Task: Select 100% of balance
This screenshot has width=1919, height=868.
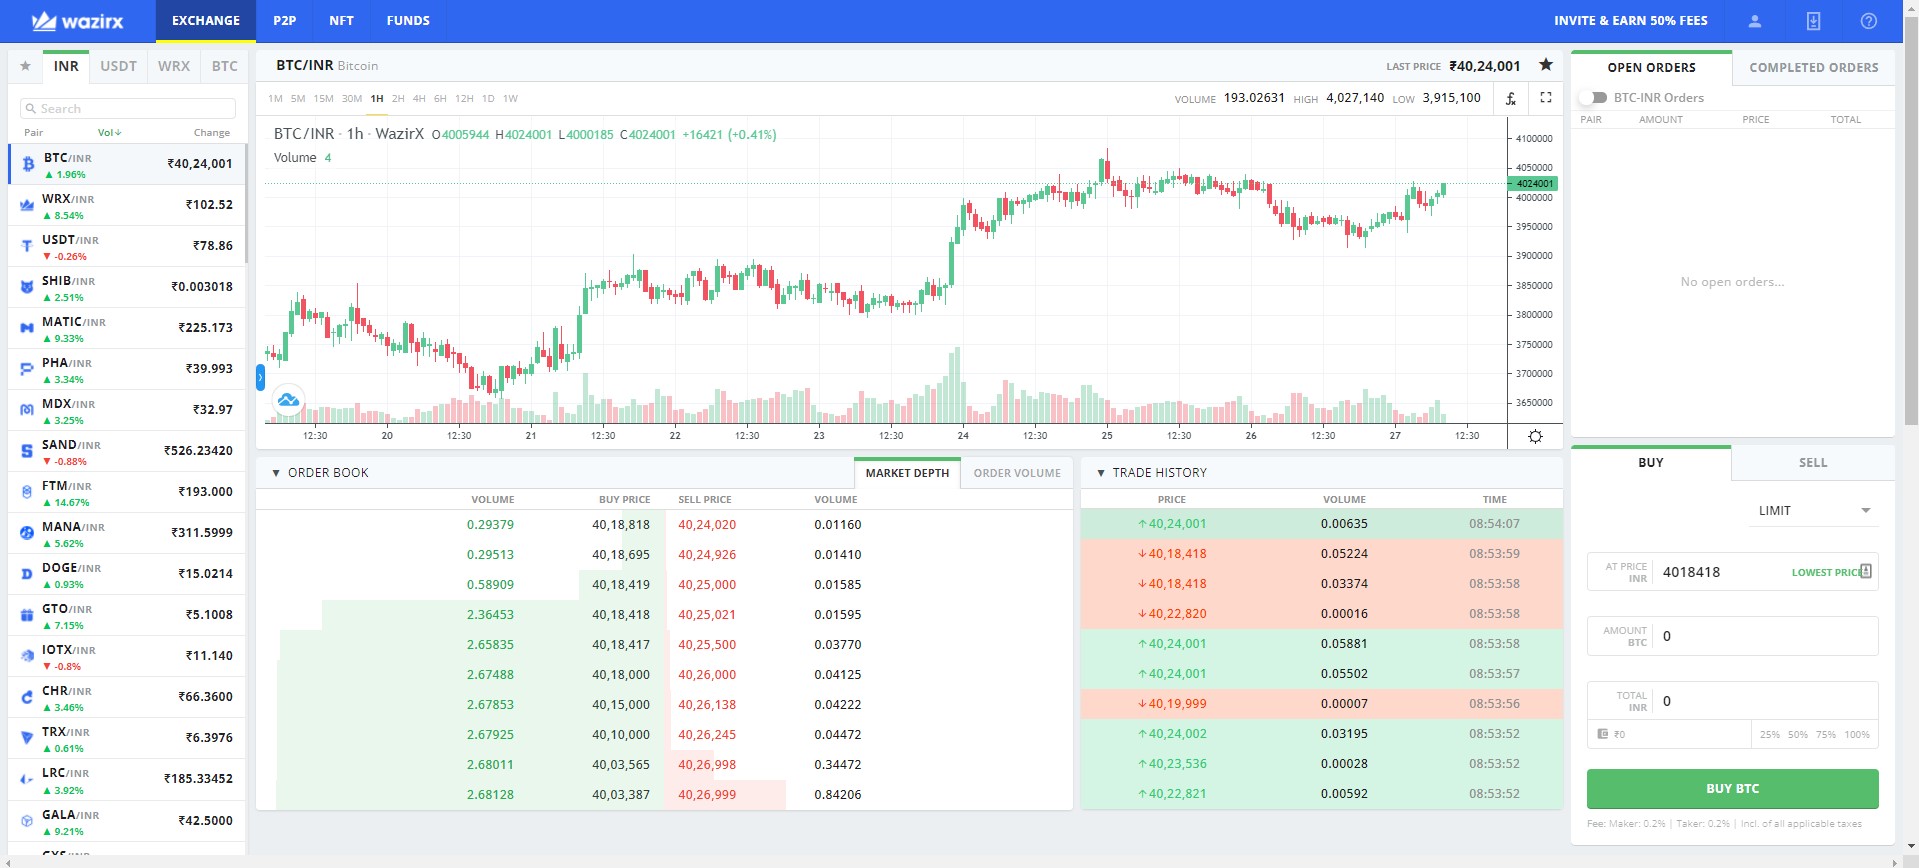Action: click(x=1857, y=735)
